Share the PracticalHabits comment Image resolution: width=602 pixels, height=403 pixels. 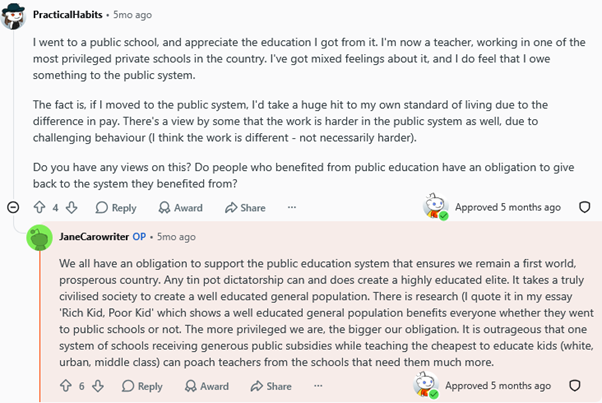245,208
